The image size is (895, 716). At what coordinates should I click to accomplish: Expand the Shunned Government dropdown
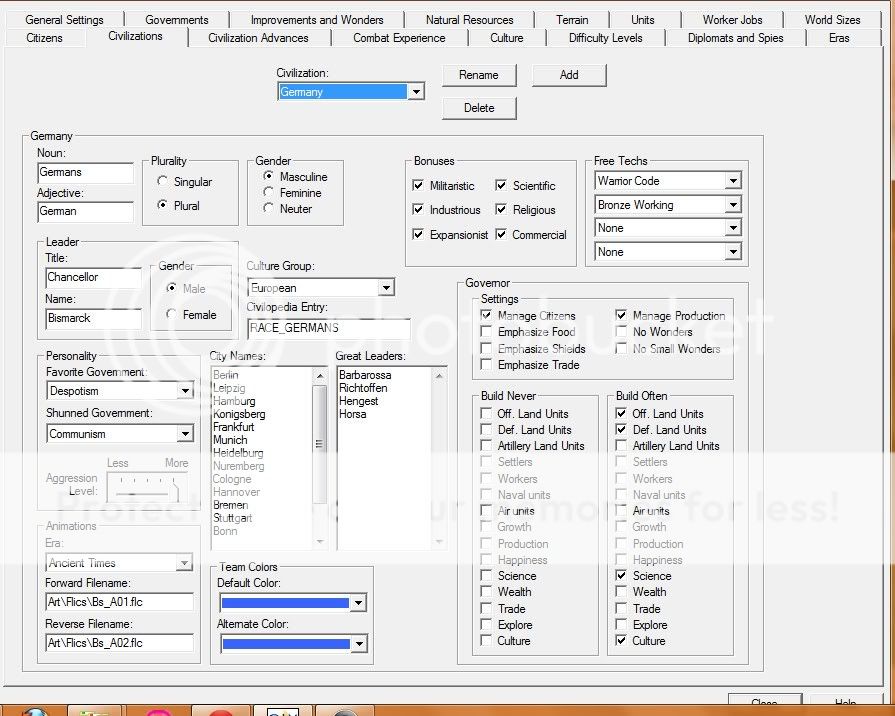[185, 434]
